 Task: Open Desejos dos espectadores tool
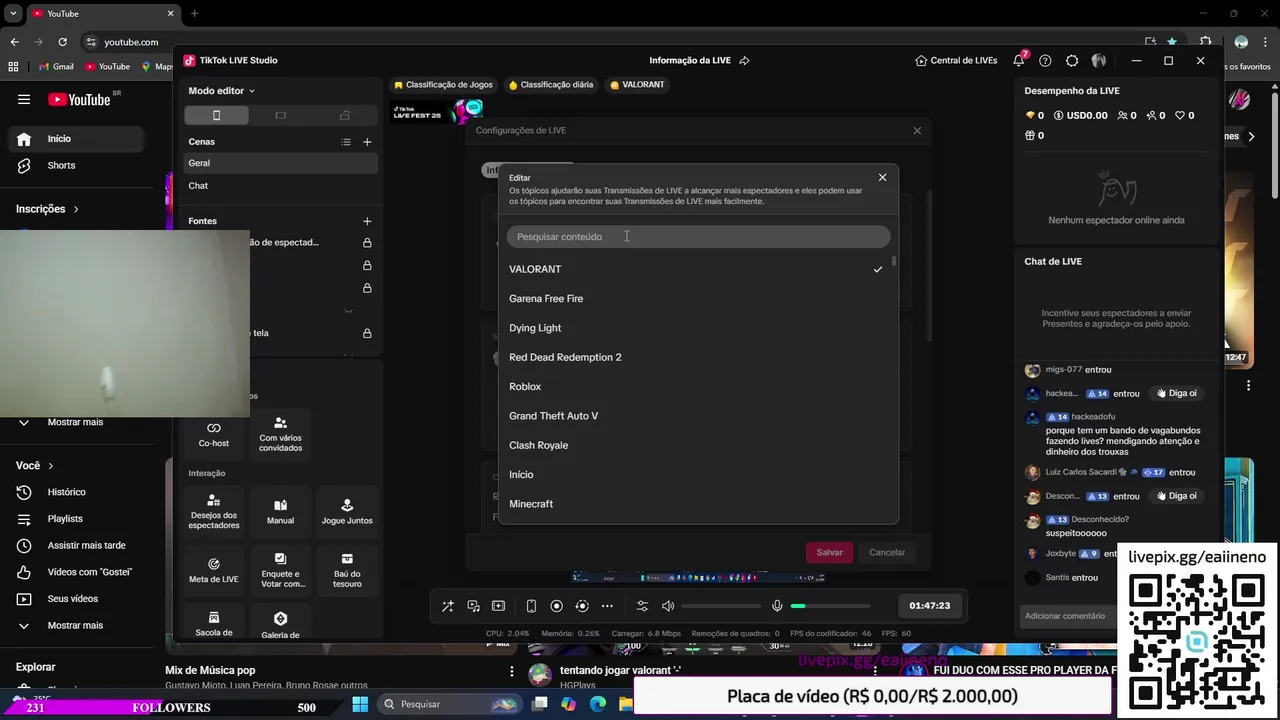point(214,512)
